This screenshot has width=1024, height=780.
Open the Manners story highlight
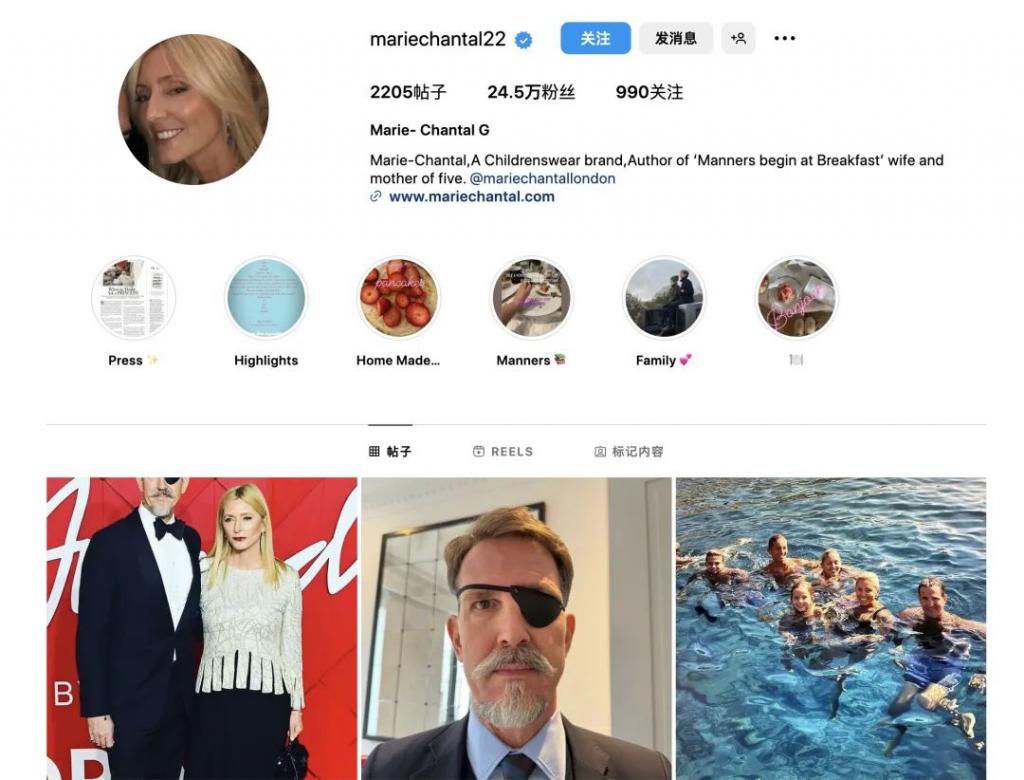(531, 298)
